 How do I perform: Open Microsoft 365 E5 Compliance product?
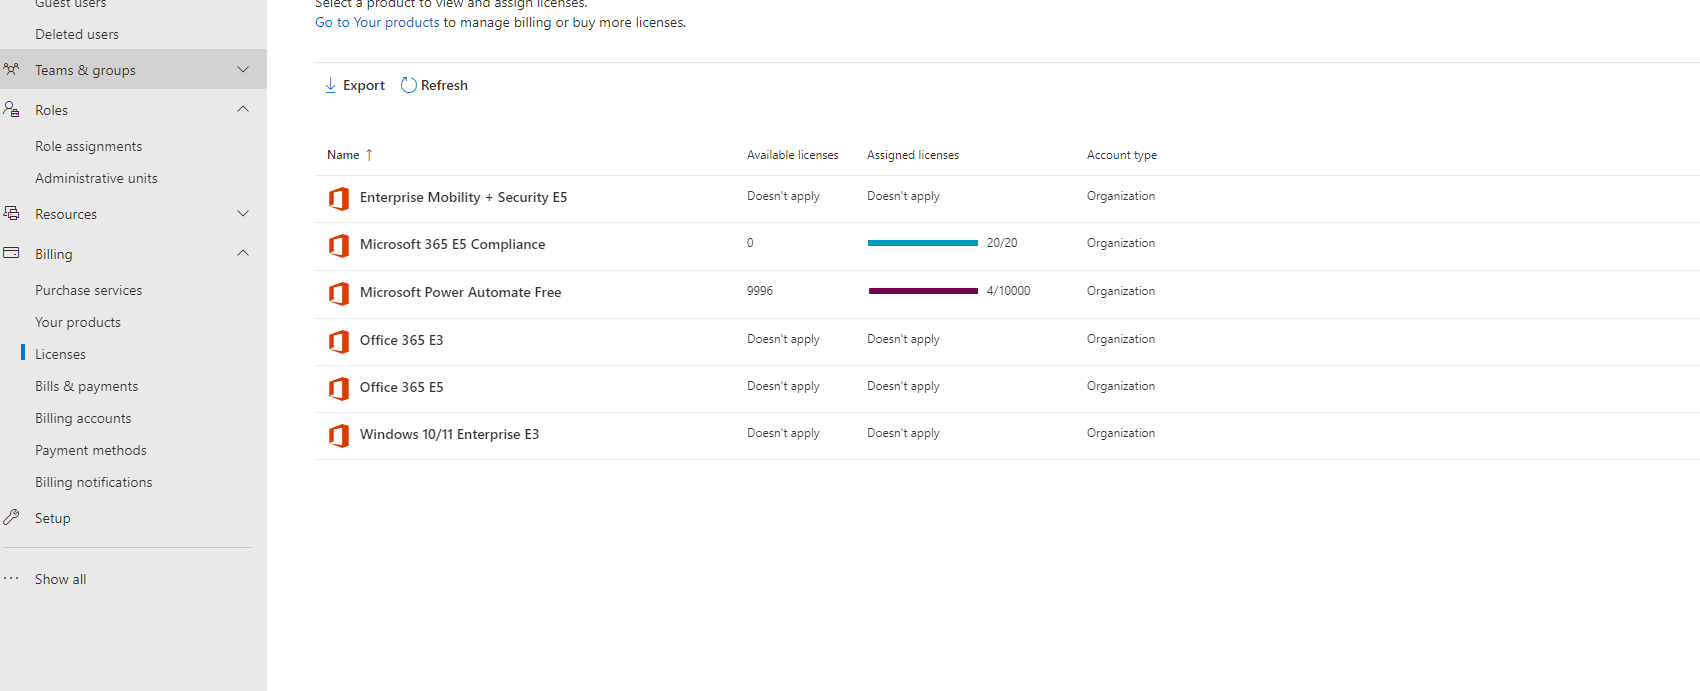pyautogui.click(x=452, y=244)
